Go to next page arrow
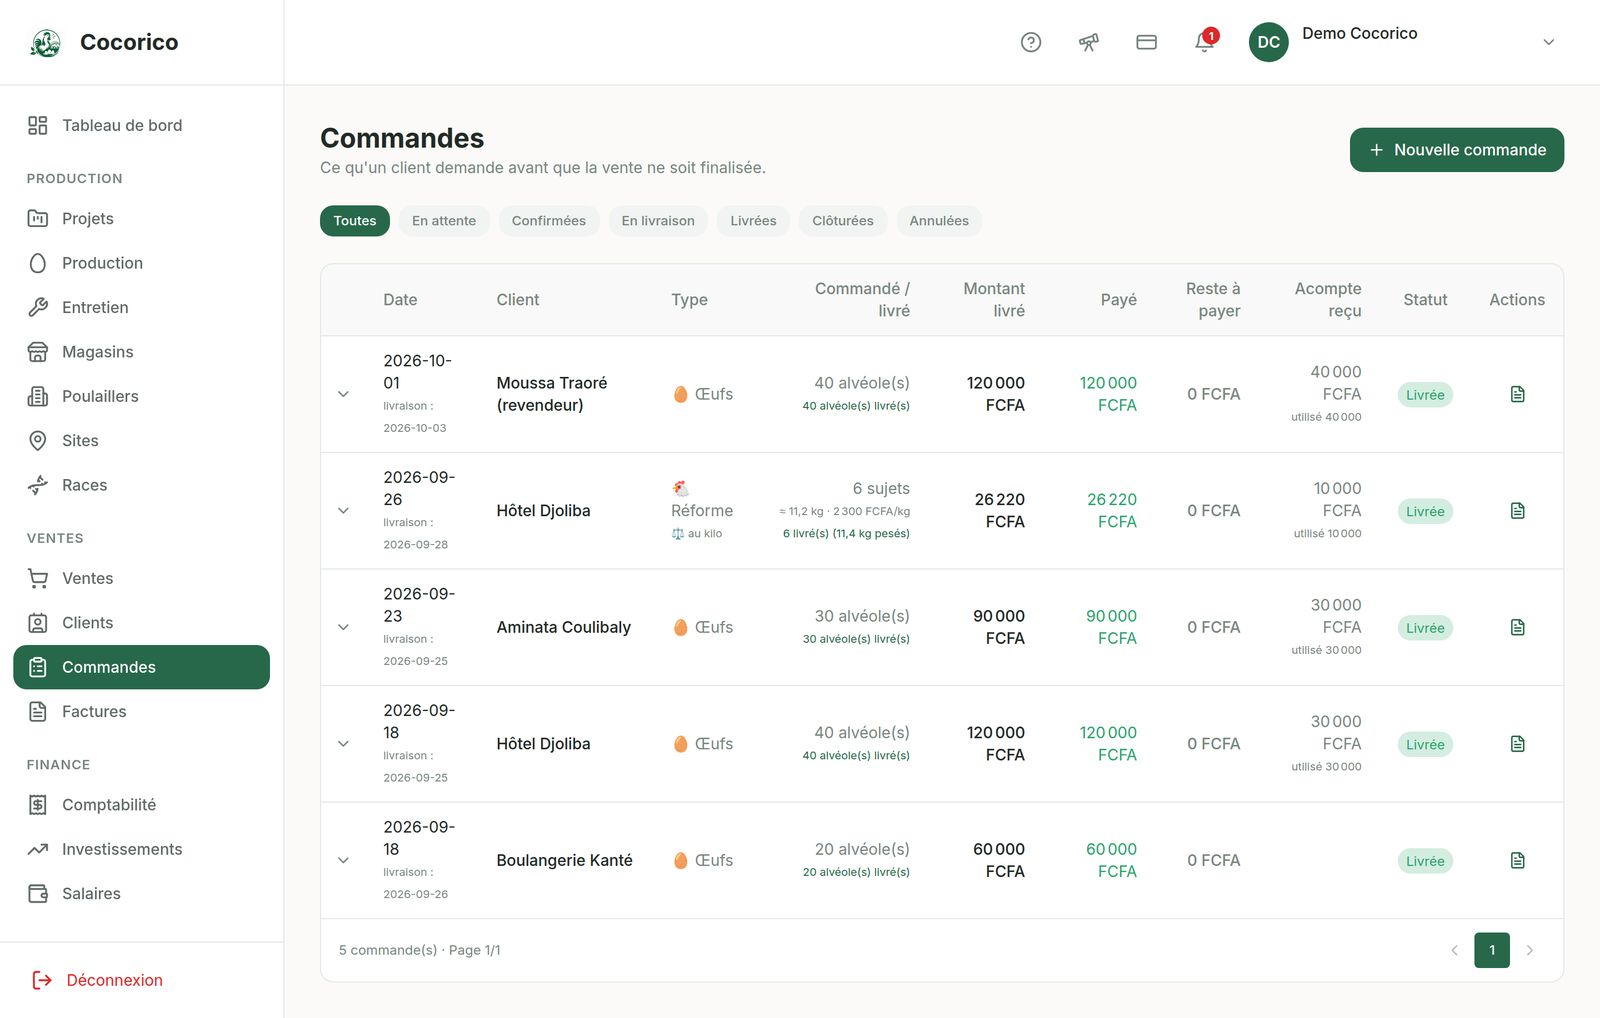1600x1018 pixels. (1529, 950)
